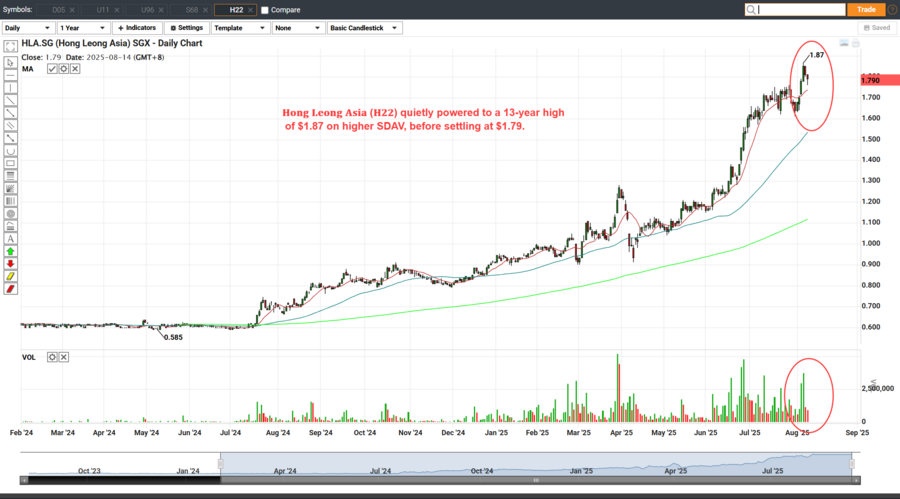
Task: Click scrollbar left arrow under range navigator
Action: [24, 480]
